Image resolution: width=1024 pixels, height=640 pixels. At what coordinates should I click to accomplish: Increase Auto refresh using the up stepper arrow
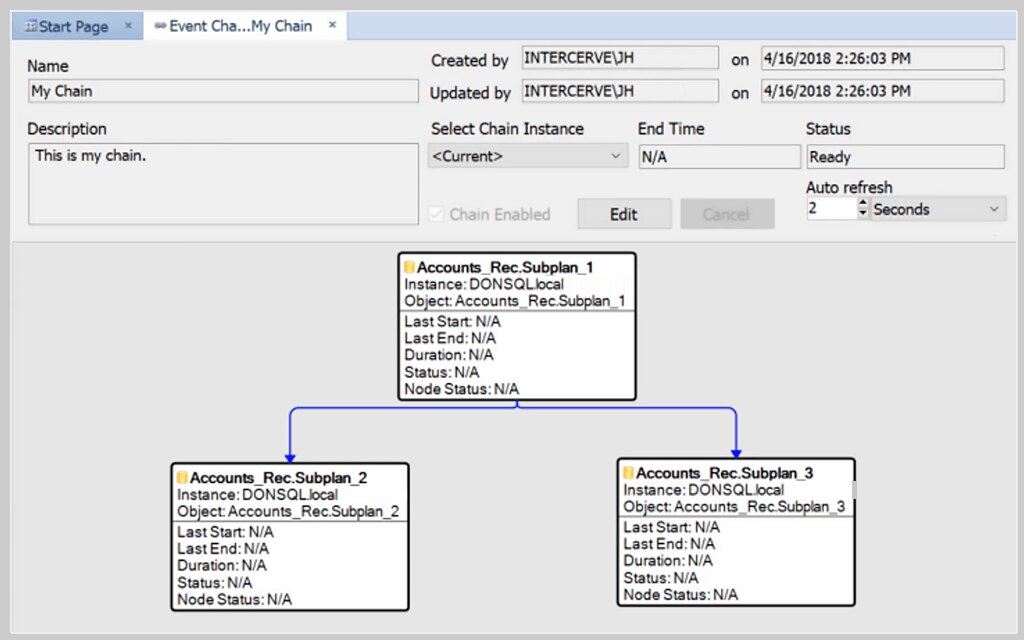pos(863,203)
